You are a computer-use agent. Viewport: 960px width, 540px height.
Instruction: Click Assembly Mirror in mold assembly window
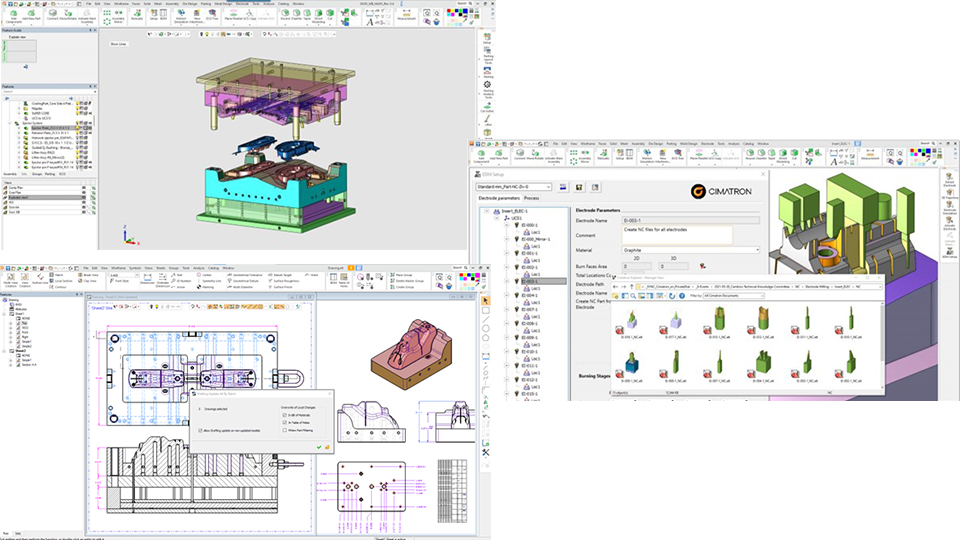[x=118, y=16]
